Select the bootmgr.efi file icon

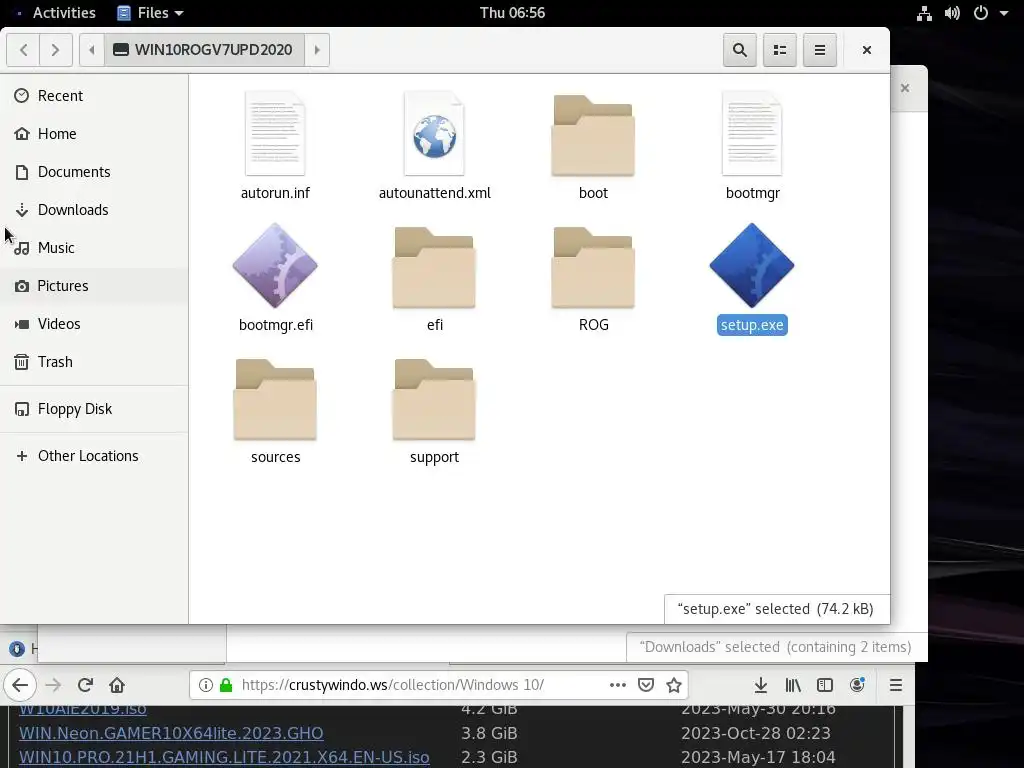click(x=275, y=265)
